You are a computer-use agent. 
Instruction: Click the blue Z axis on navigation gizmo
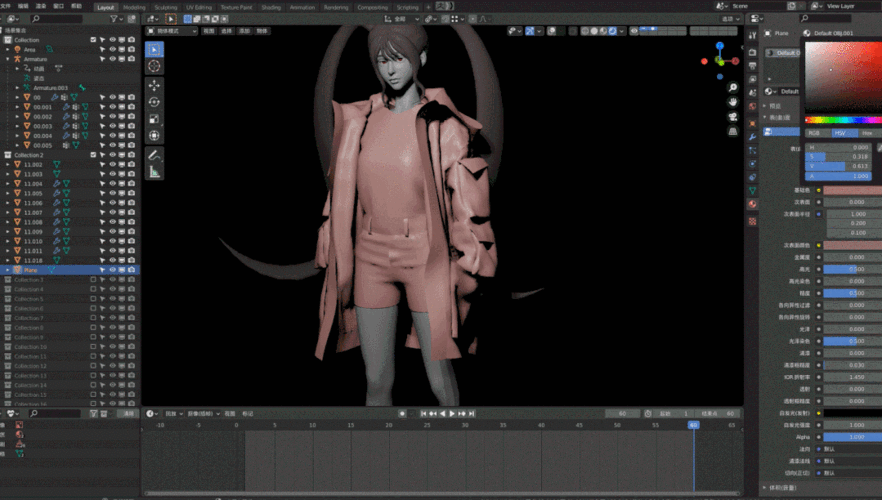tap(720, 46)
